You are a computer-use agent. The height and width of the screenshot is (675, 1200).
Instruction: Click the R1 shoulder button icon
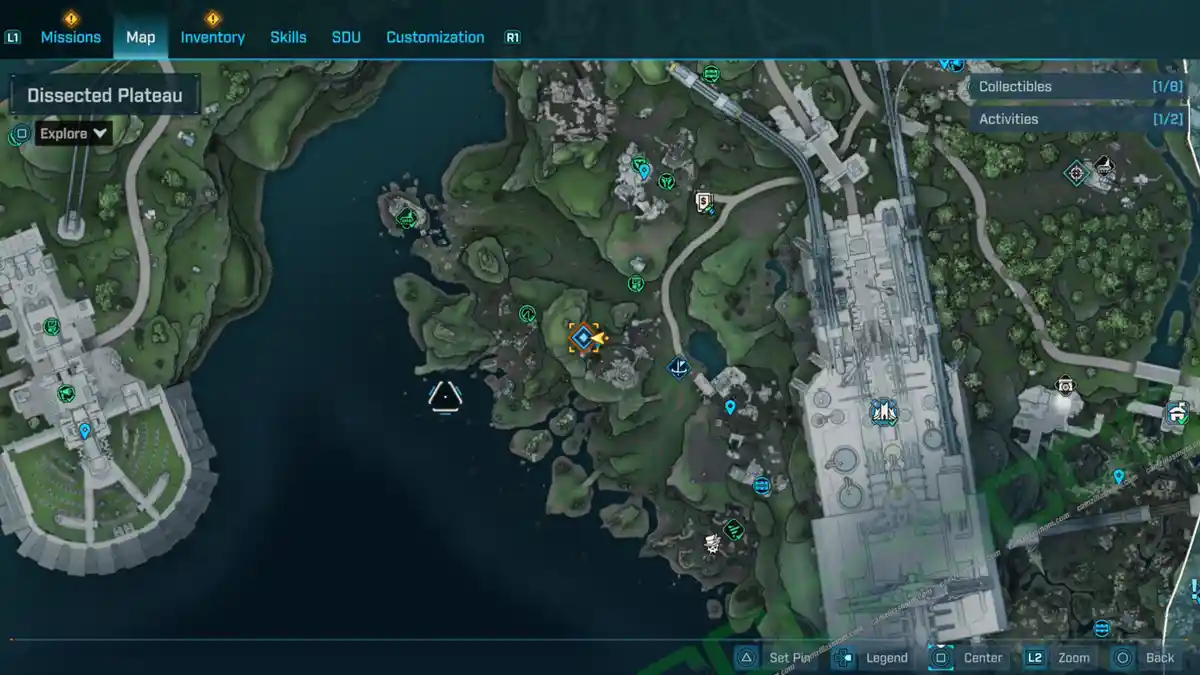point(512,37)
